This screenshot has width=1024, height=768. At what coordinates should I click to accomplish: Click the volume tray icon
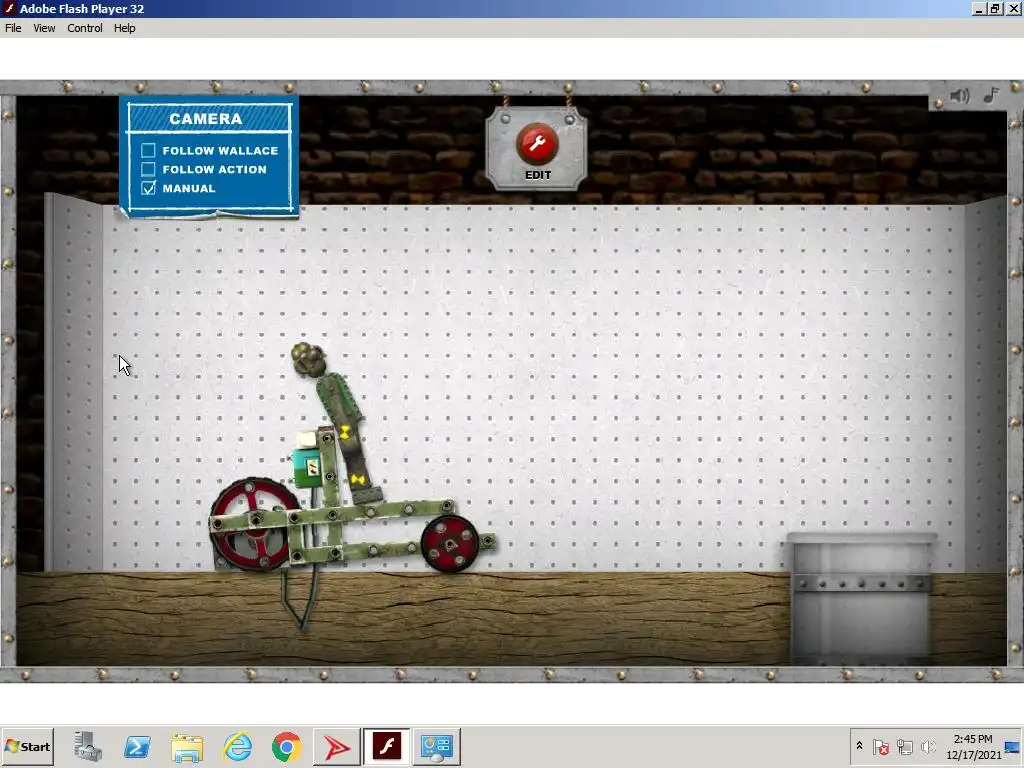[927, 746]
